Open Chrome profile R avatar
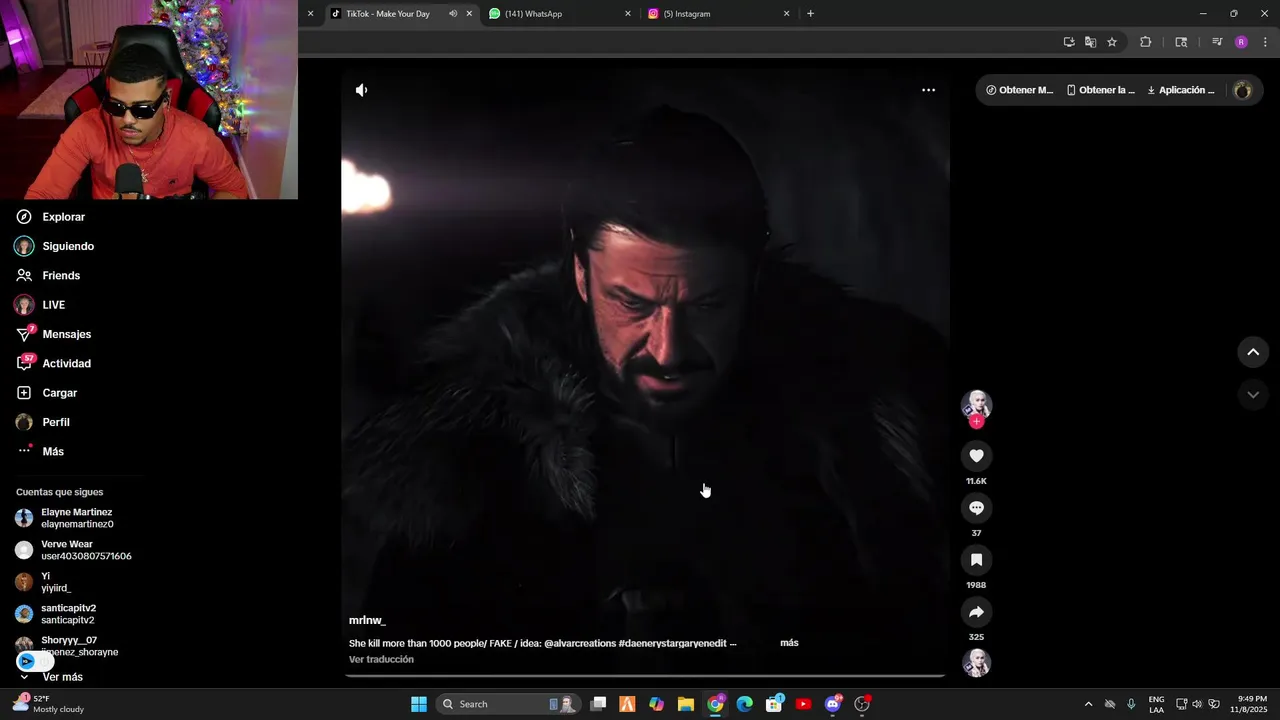Viewport: 1280px width, 720px height. pyautogui.click(x=1241, y=42)
